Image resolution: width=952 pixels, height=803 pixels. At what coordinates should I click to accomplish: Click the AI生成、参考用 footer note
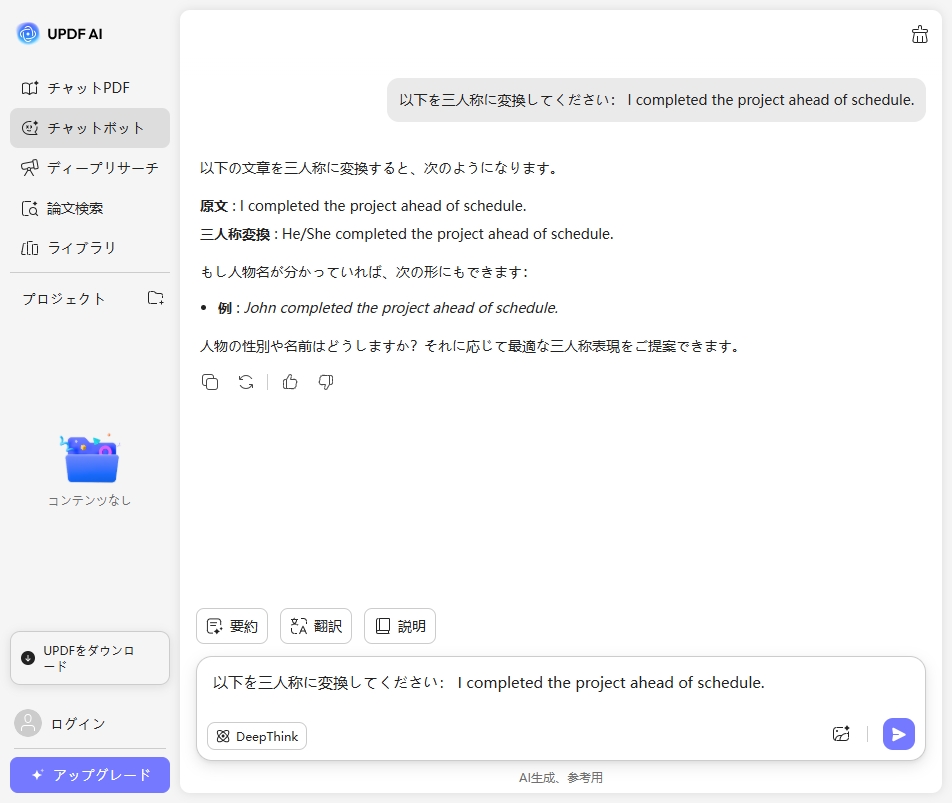click(x=560, y=778)
